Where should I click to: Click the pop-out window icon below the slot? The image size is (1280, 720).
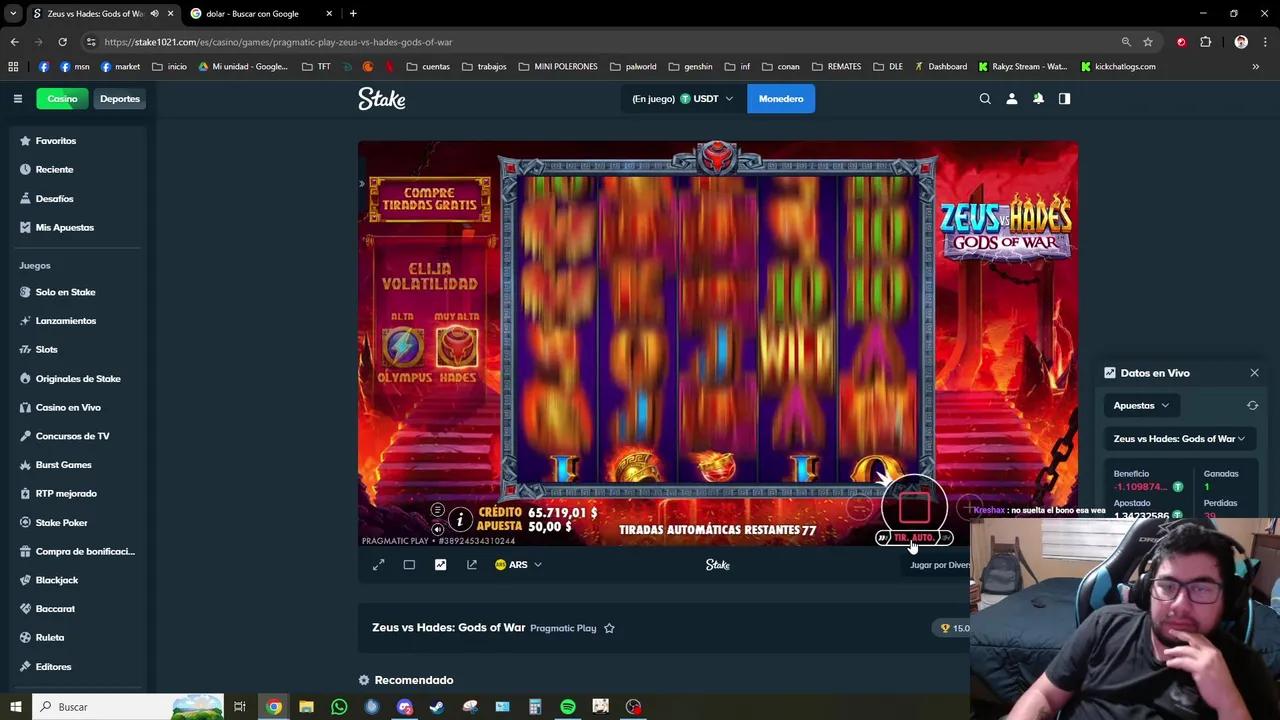point(471,564)
